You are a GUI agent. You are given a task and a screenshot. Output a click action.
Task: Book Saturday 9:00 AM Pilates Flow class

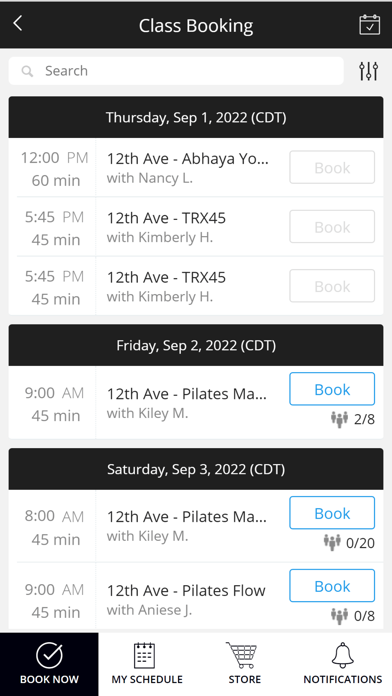(332, 586)
